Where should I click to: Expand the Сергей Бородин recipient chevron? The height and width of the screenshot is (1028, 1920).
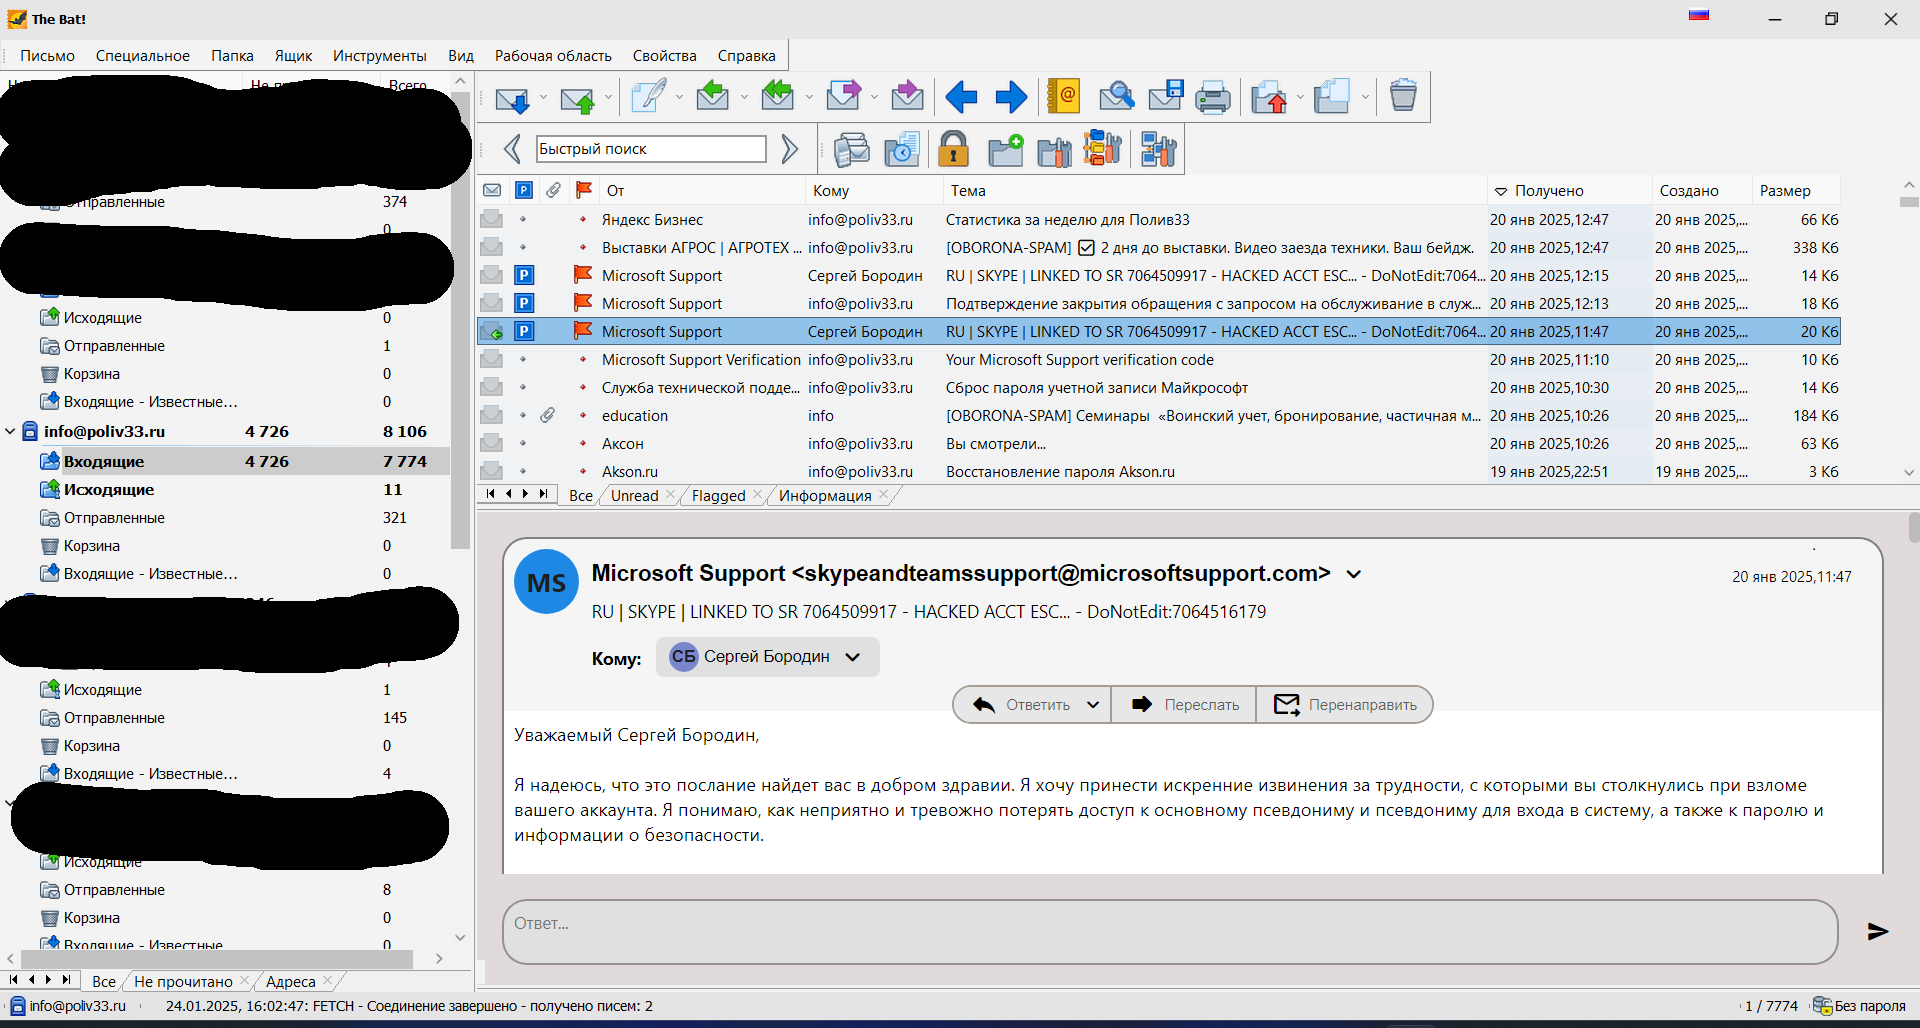(x=853, y=657)
